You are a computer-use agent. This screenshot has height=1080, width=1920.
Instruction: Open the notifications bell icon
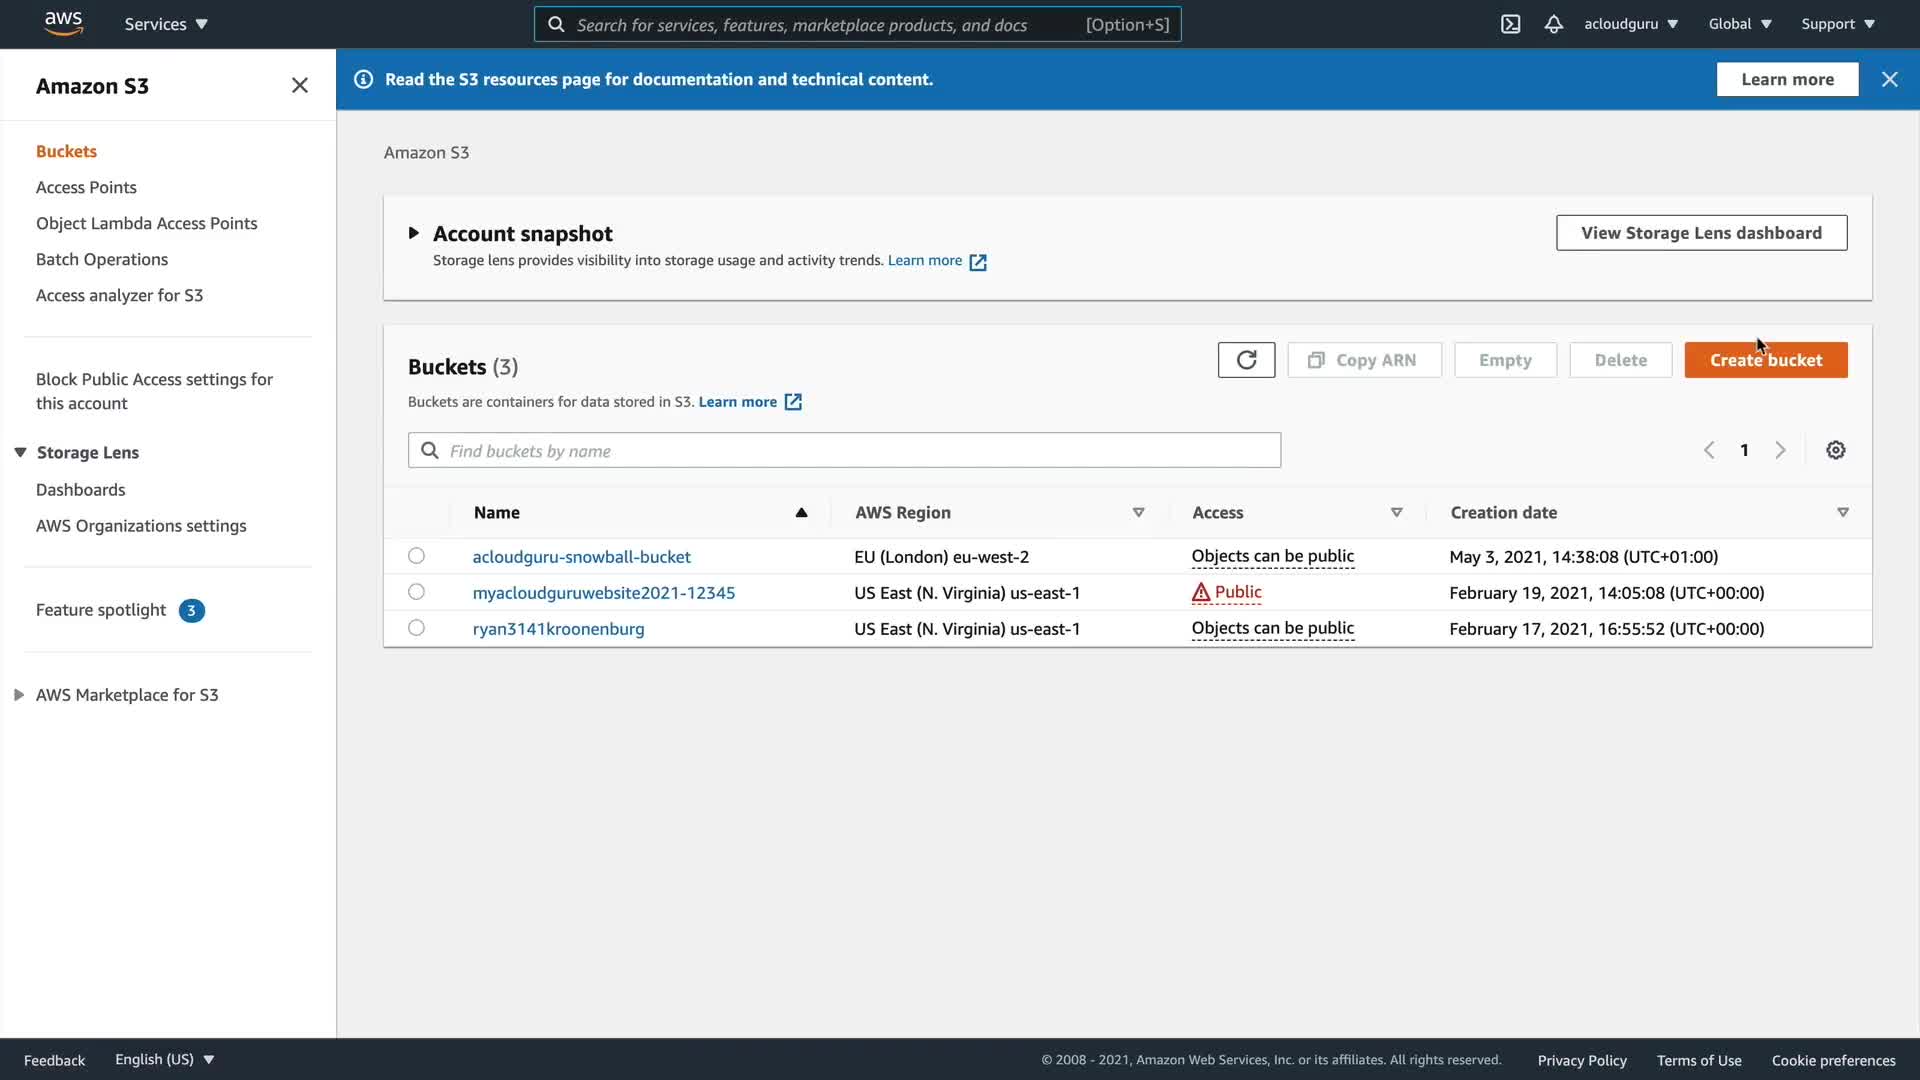point(1553,24)
